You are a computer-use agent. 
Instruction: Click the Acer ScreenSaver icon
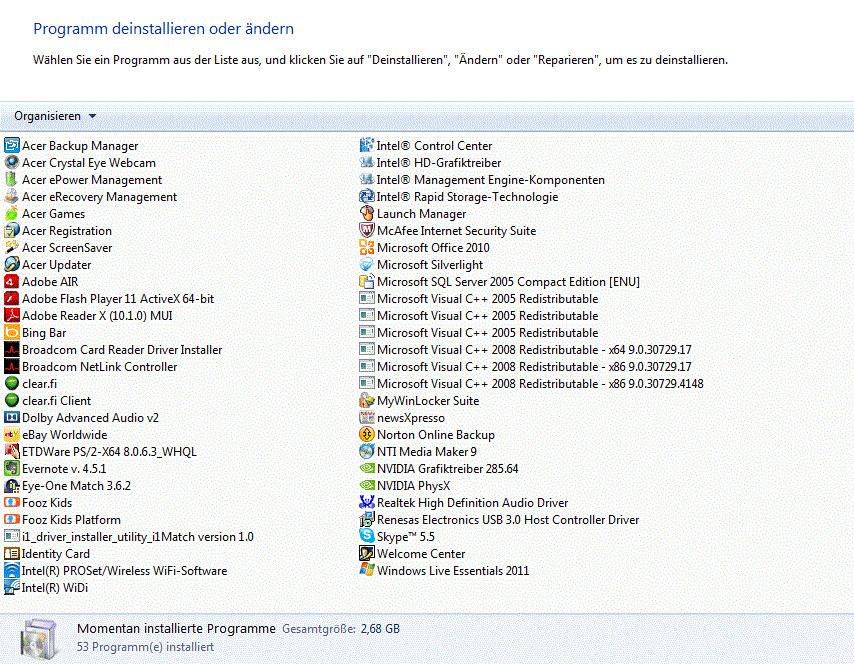[x=11, y=247]
